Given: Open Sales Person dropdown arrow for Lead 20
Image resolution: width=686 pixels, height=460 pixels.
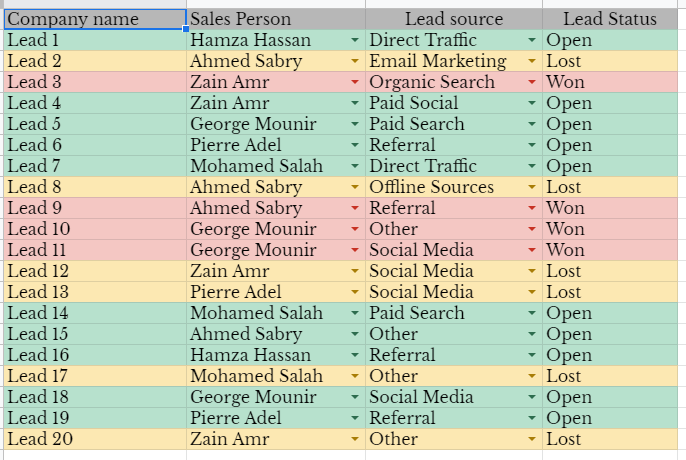Looking at the screenshot, I should click(x=355, y=439).
